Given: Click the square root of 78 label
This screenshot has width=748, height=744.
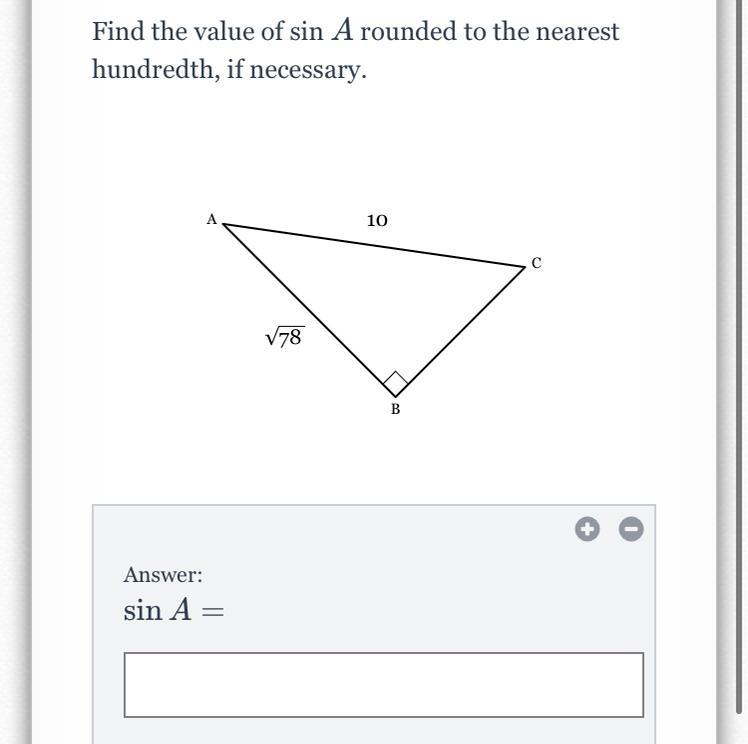Looking at the screenshot, I should pos(285,337).
